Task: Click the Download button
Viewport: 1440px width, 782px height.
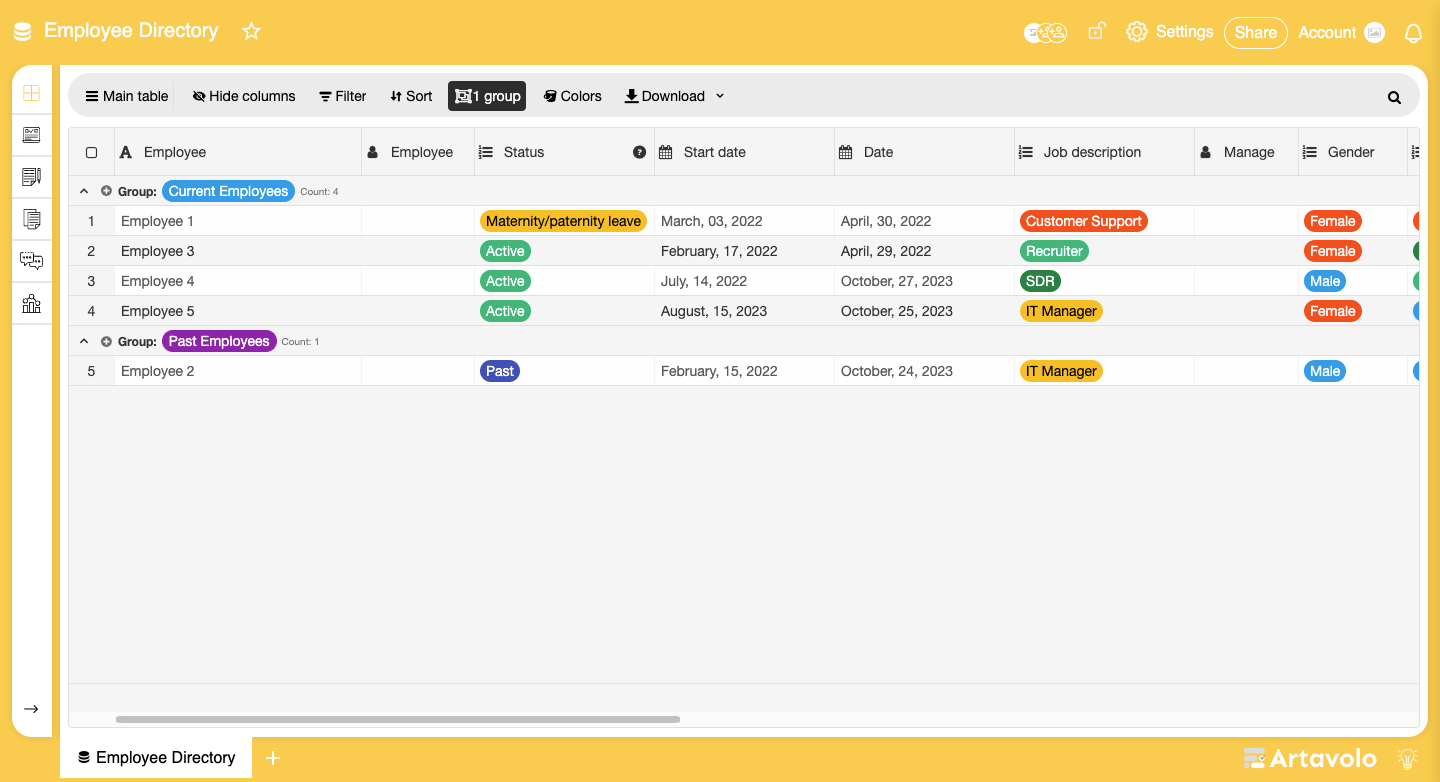Action: click(665, 96)
